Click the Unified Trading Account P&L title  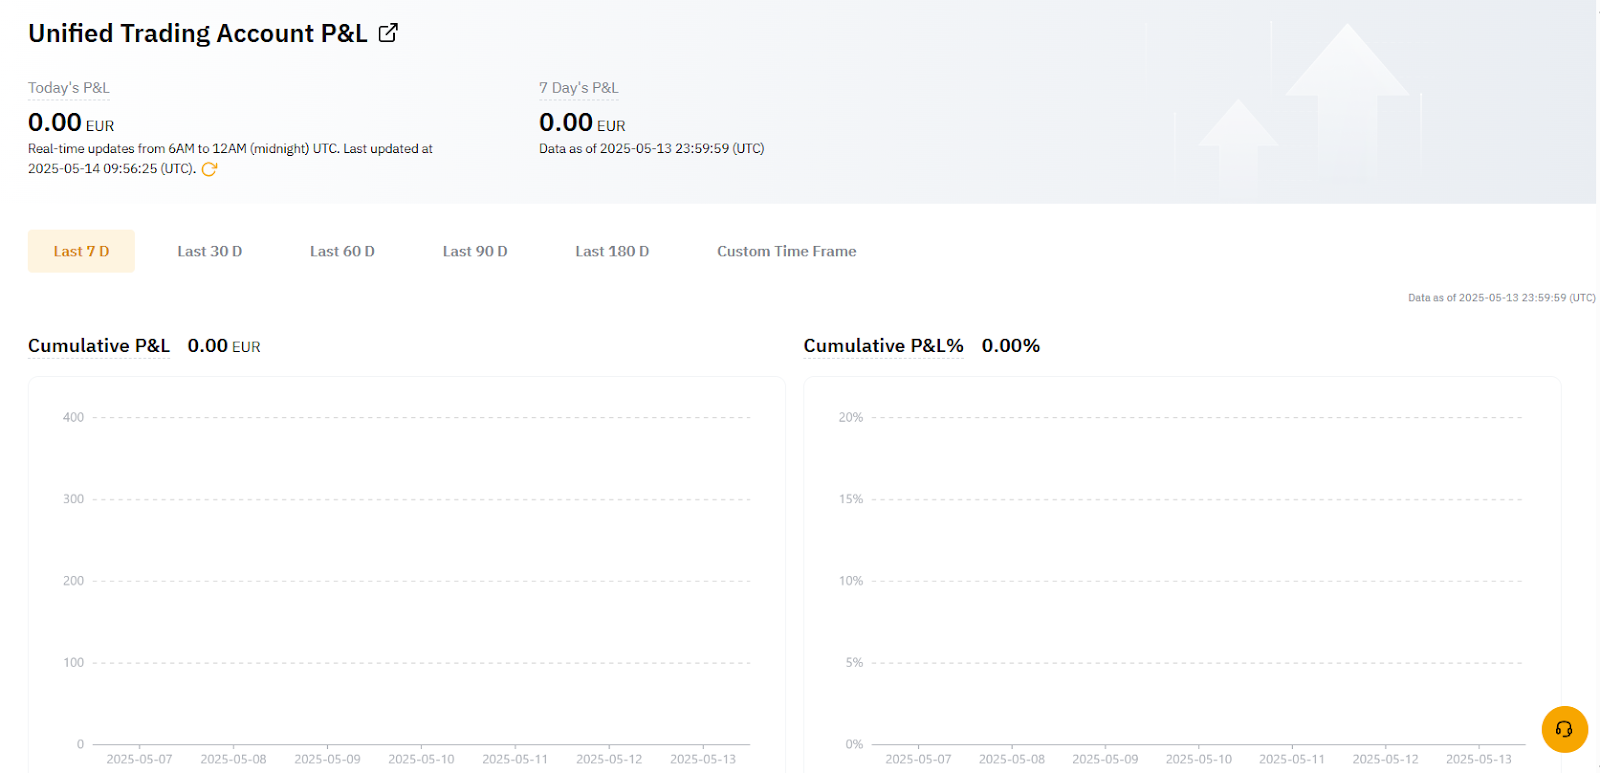pyautogui.click(x=198, y=33)
